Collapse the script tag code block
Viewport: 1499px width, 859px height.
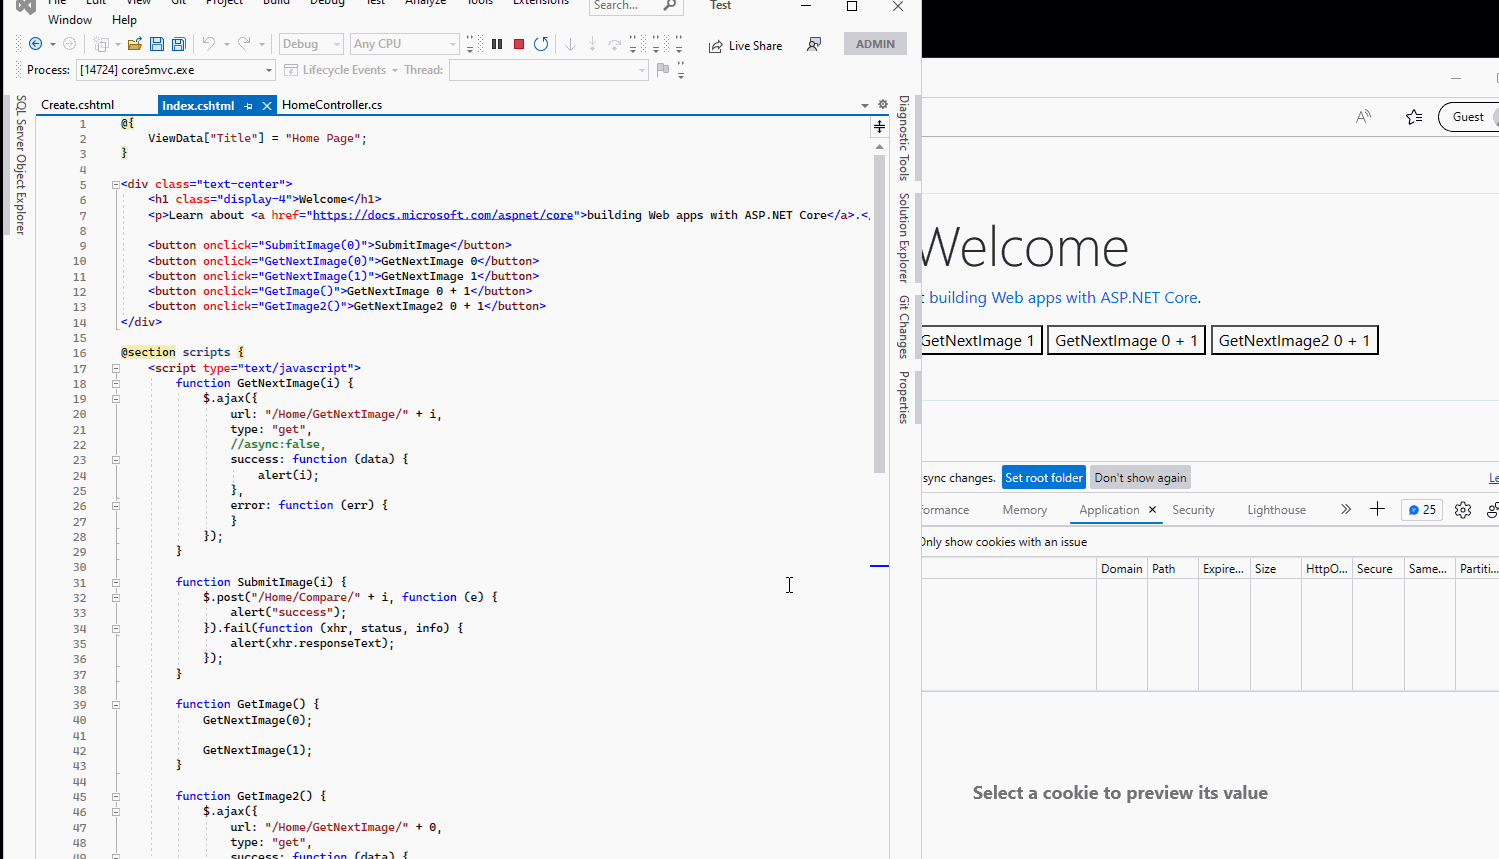click(x=116, y=368)
